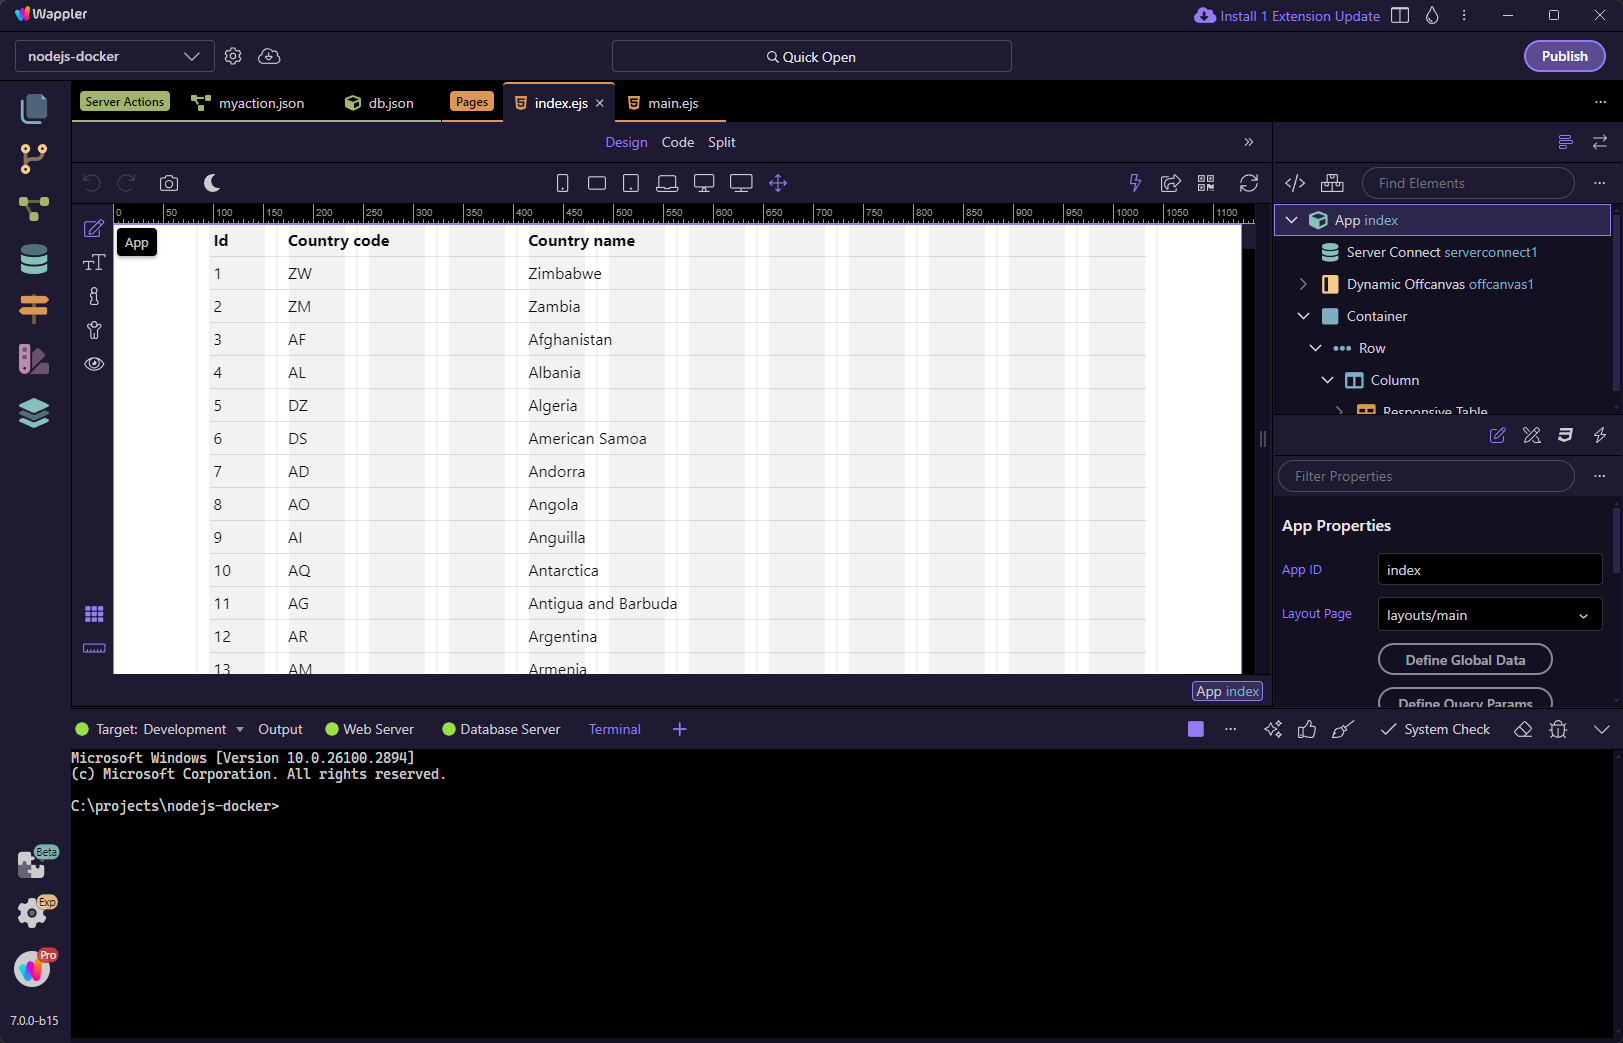Click the lightning bolt icon in design toolbar
Viewport: 1623px width, 1043px height.
click(x=1135, y=183)
